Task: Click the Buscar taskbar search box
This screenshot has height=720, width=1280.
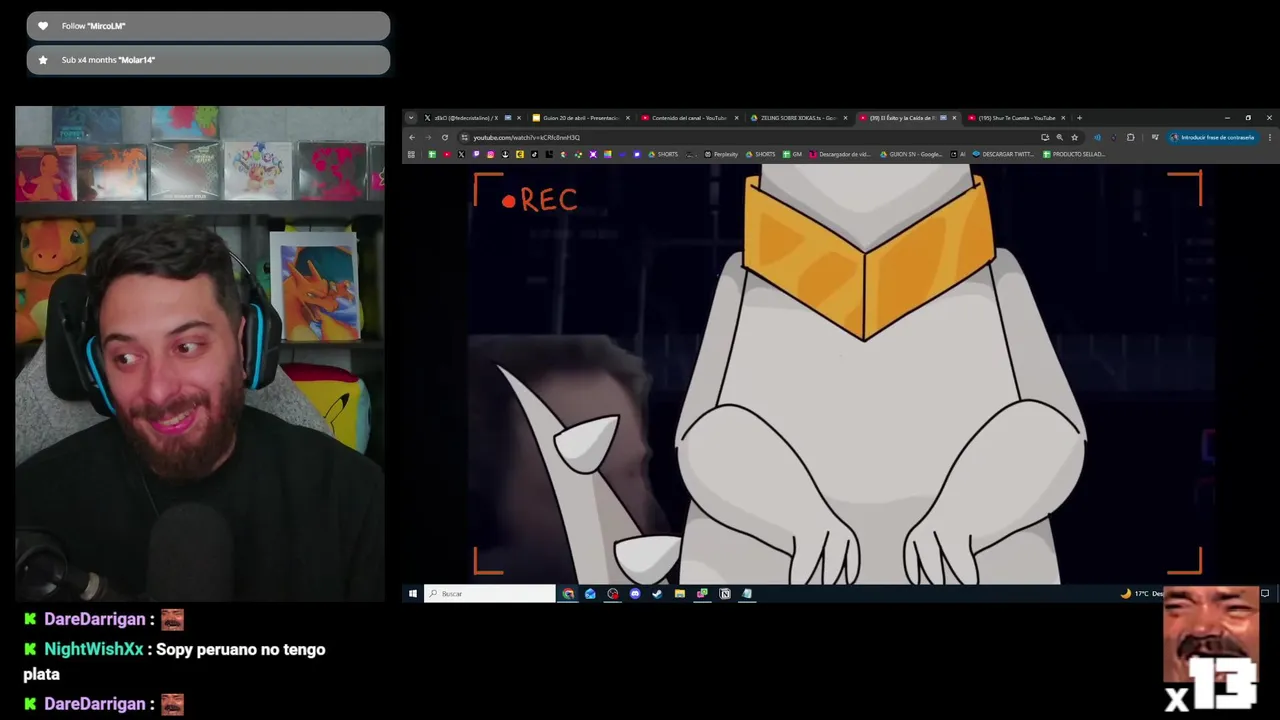Action: click(489, 594)
